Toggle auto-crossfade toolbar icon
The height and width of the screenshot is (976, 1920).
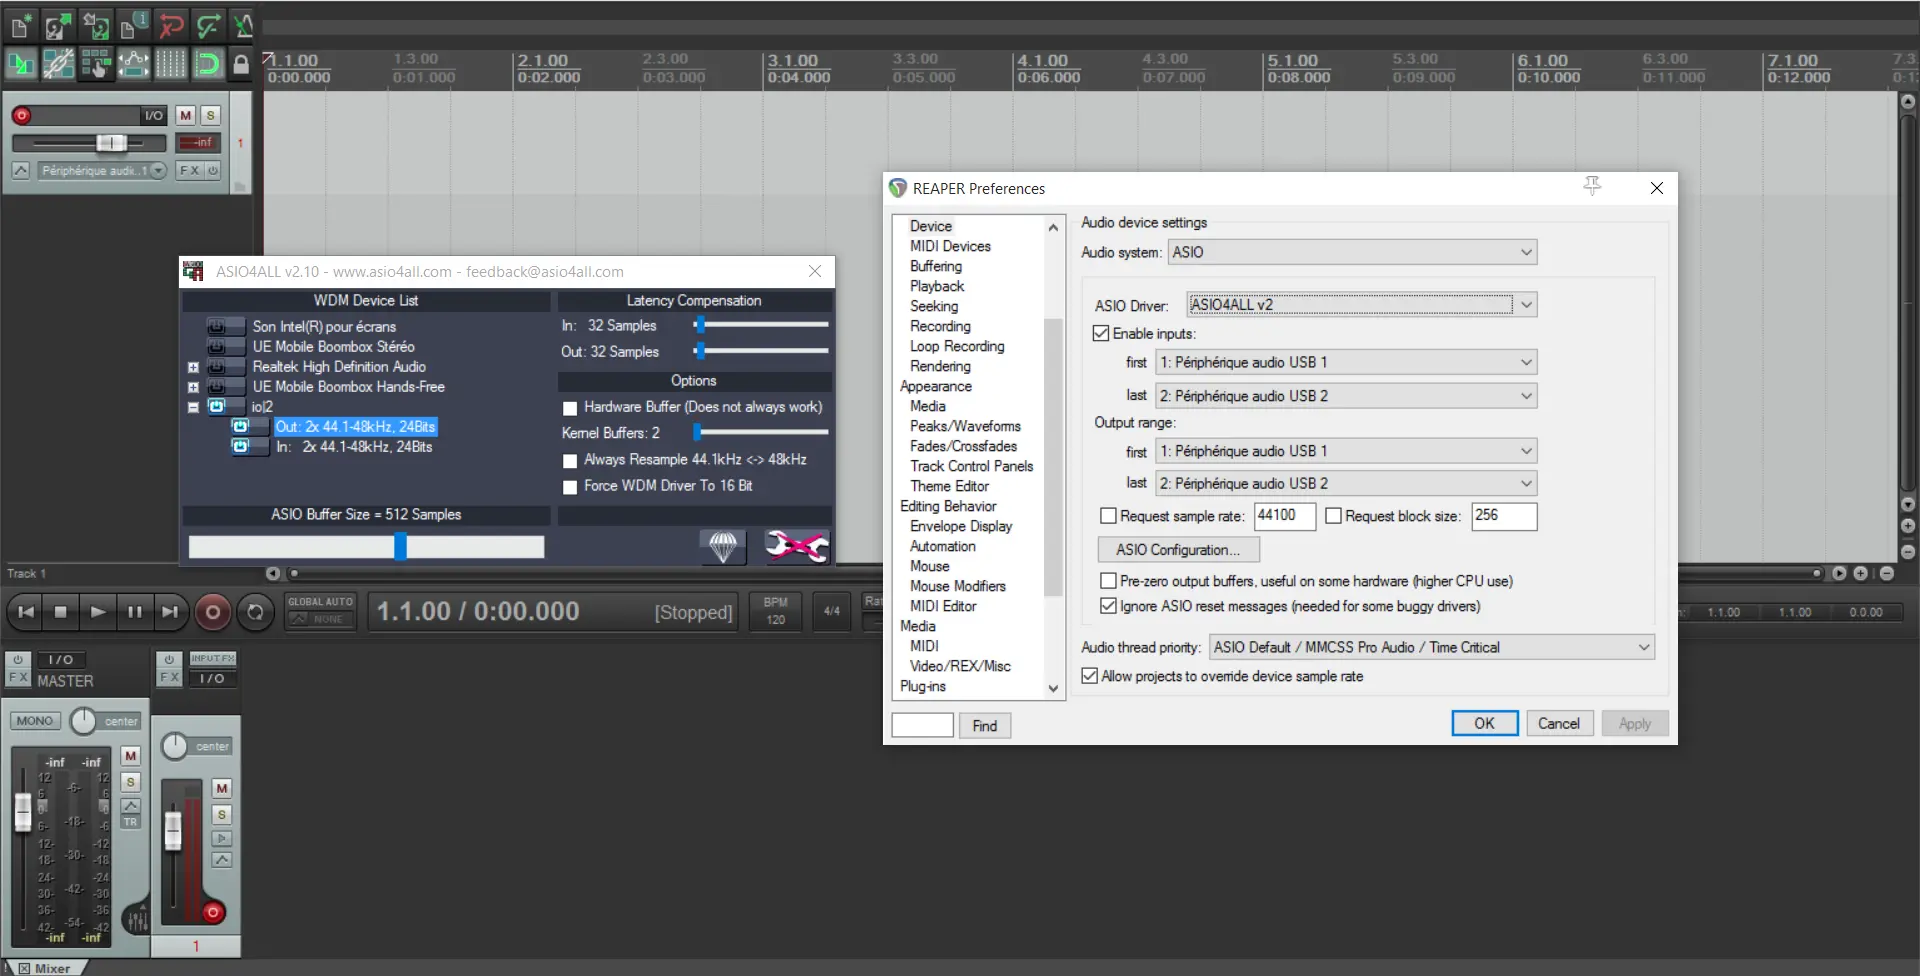[x=21, y=64]
